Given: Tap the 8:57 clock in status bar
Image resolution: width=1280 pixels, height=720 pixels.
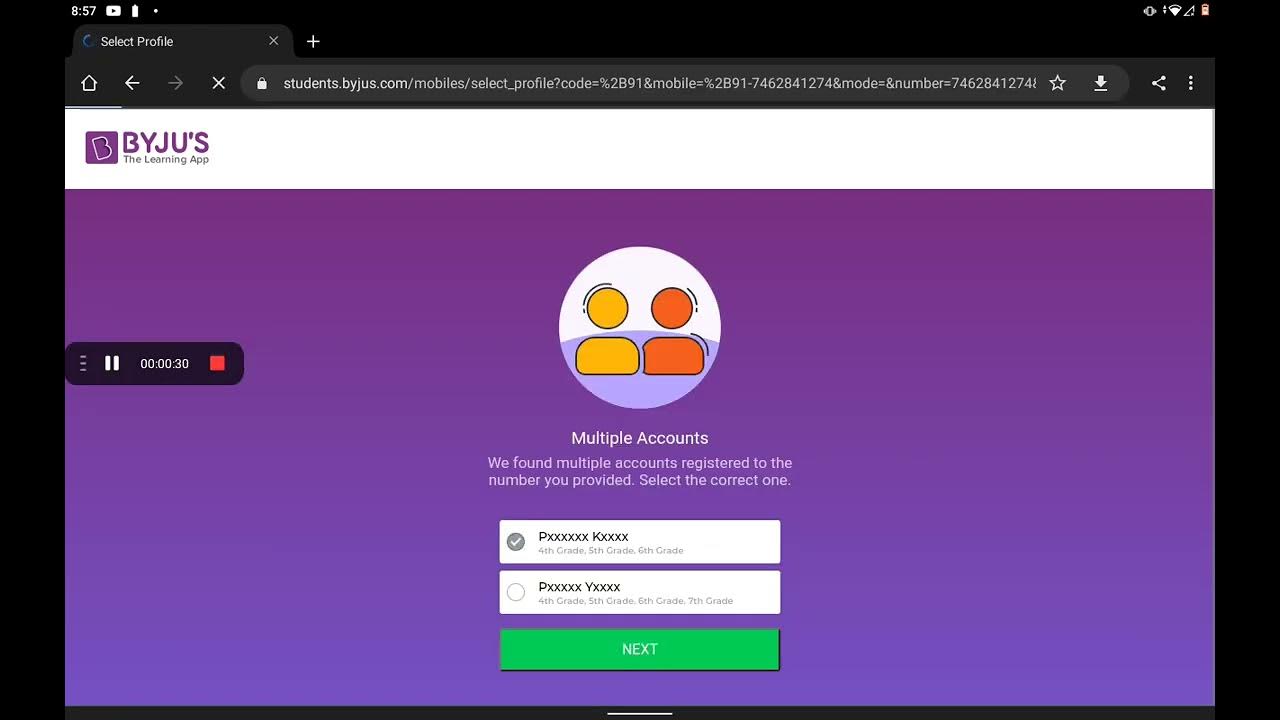Looking at the screenshot, I should (84, 11).
